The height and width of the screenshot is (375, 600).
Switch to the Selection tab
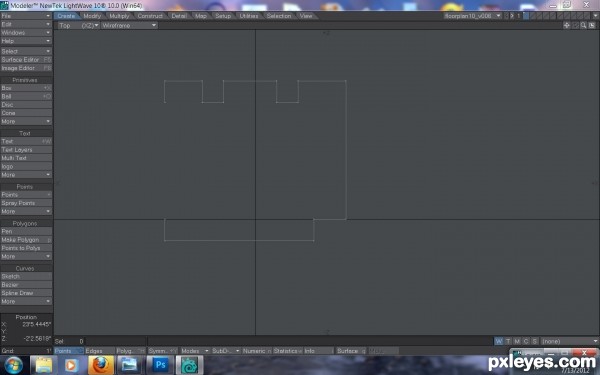coord(279,16)
